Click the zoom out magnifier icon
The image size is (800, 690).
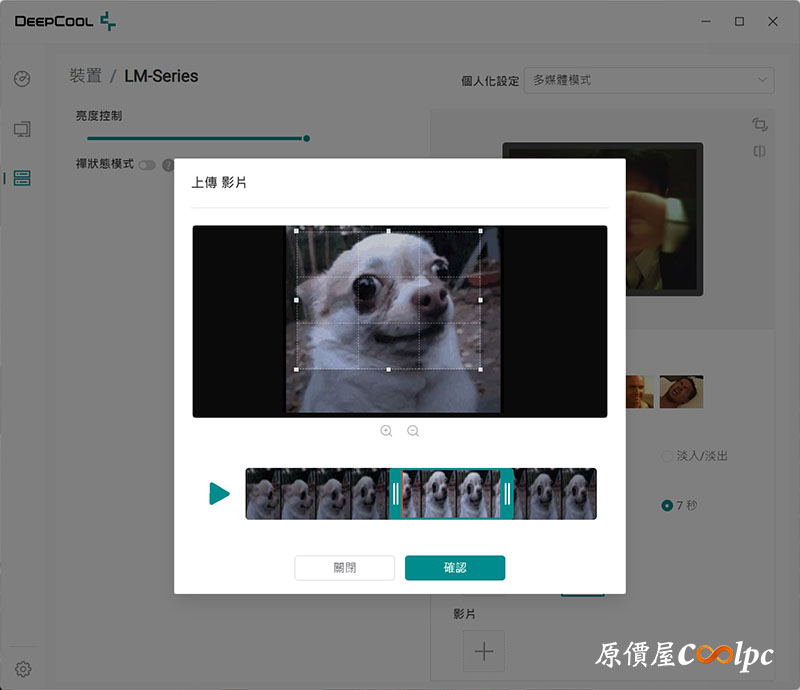pyautogui.click(x=413, y=431)
